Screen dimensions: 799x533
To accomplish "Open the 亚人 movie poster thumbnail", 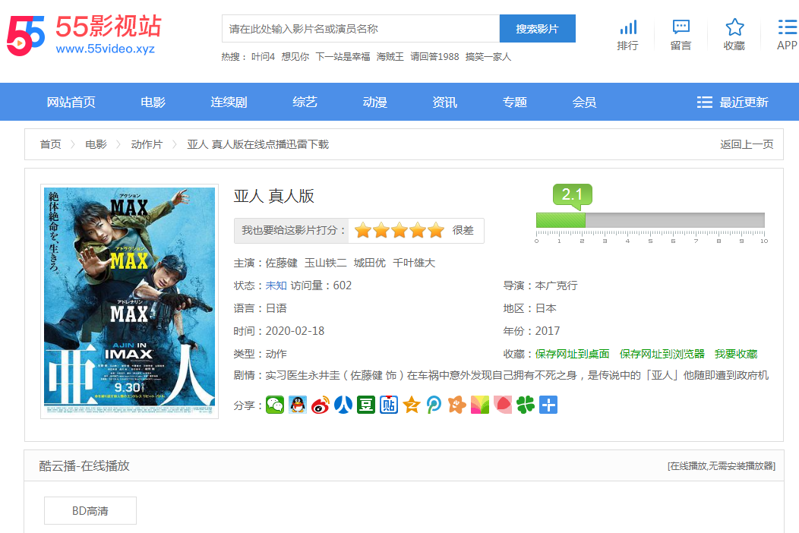I will click(x=129, y=301).
